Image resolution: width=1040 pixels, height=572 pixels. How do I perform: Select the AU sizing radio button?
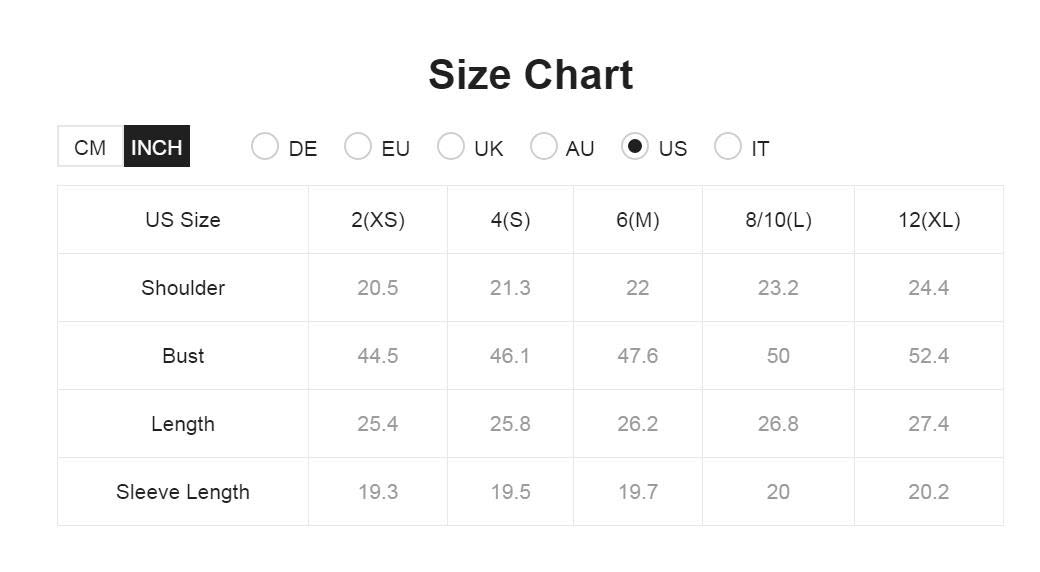[x=543, y=147]
